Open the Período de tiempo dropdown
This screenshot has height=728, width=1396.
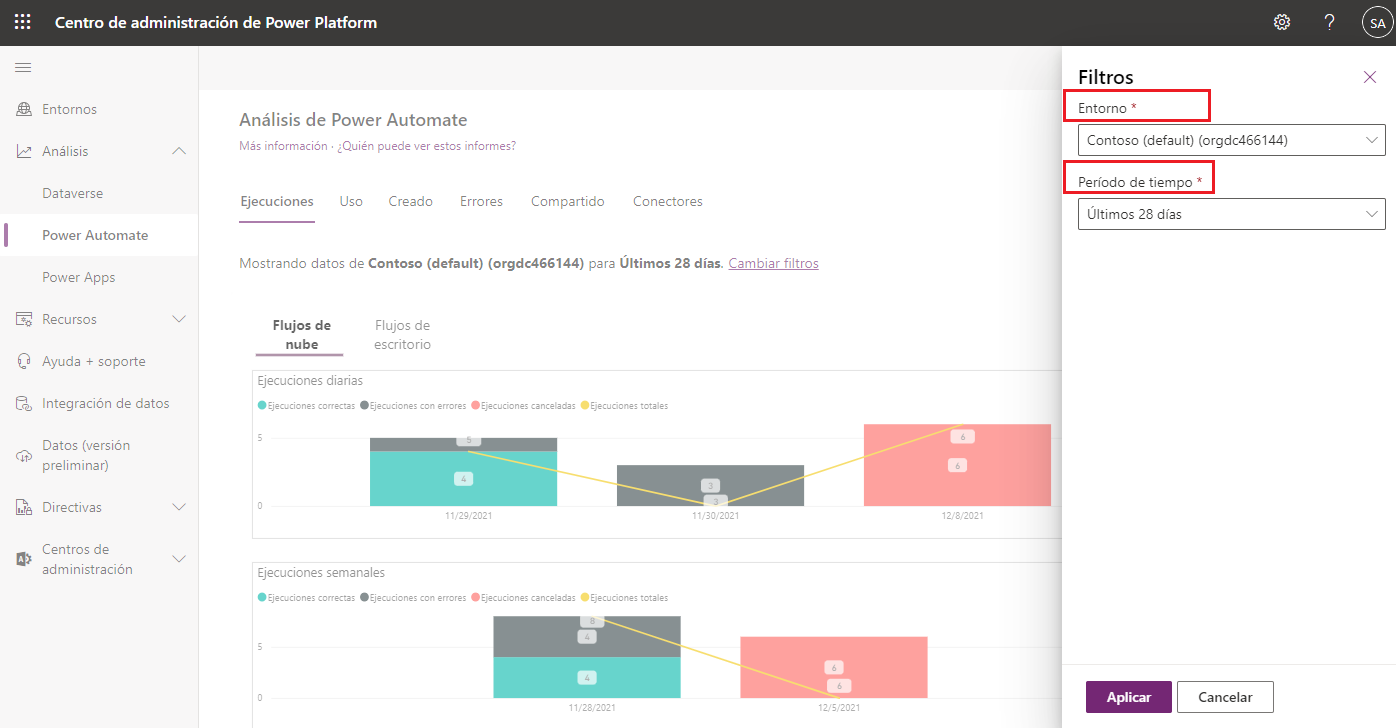point(1232,214)
